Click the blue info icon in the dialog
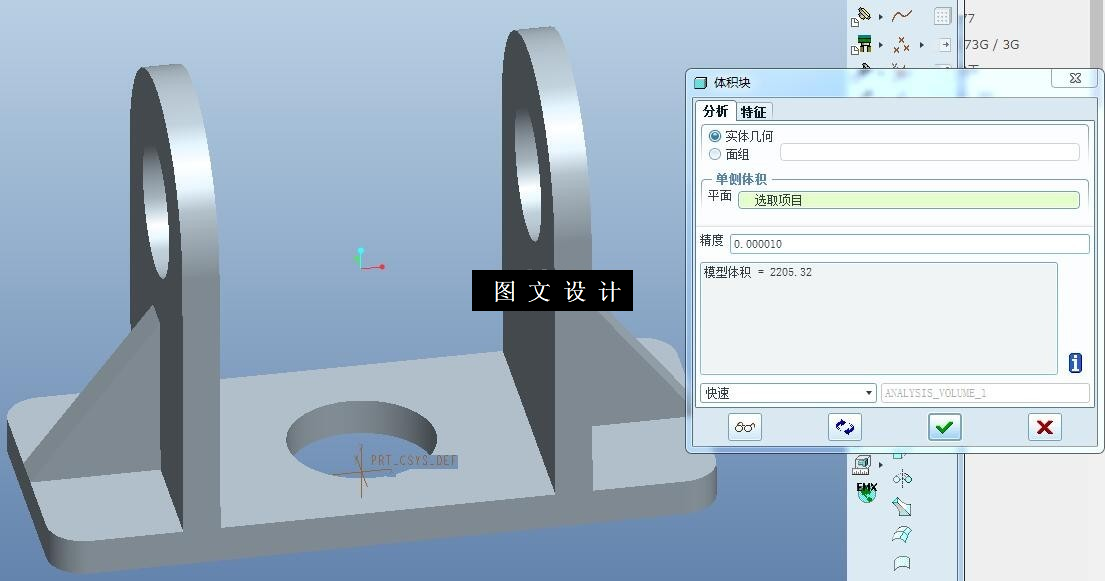This screenshot has height=581, width=1105. coord(1074,363)
